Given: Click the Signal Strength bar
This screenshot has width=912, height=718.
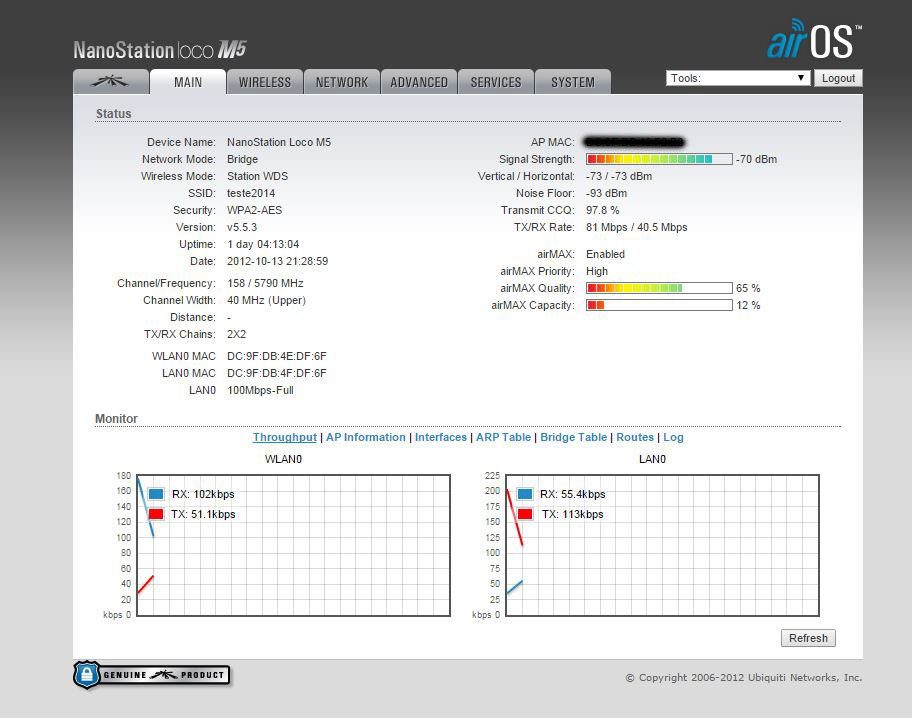Looking at the screenshot, I should coord(659,159).
